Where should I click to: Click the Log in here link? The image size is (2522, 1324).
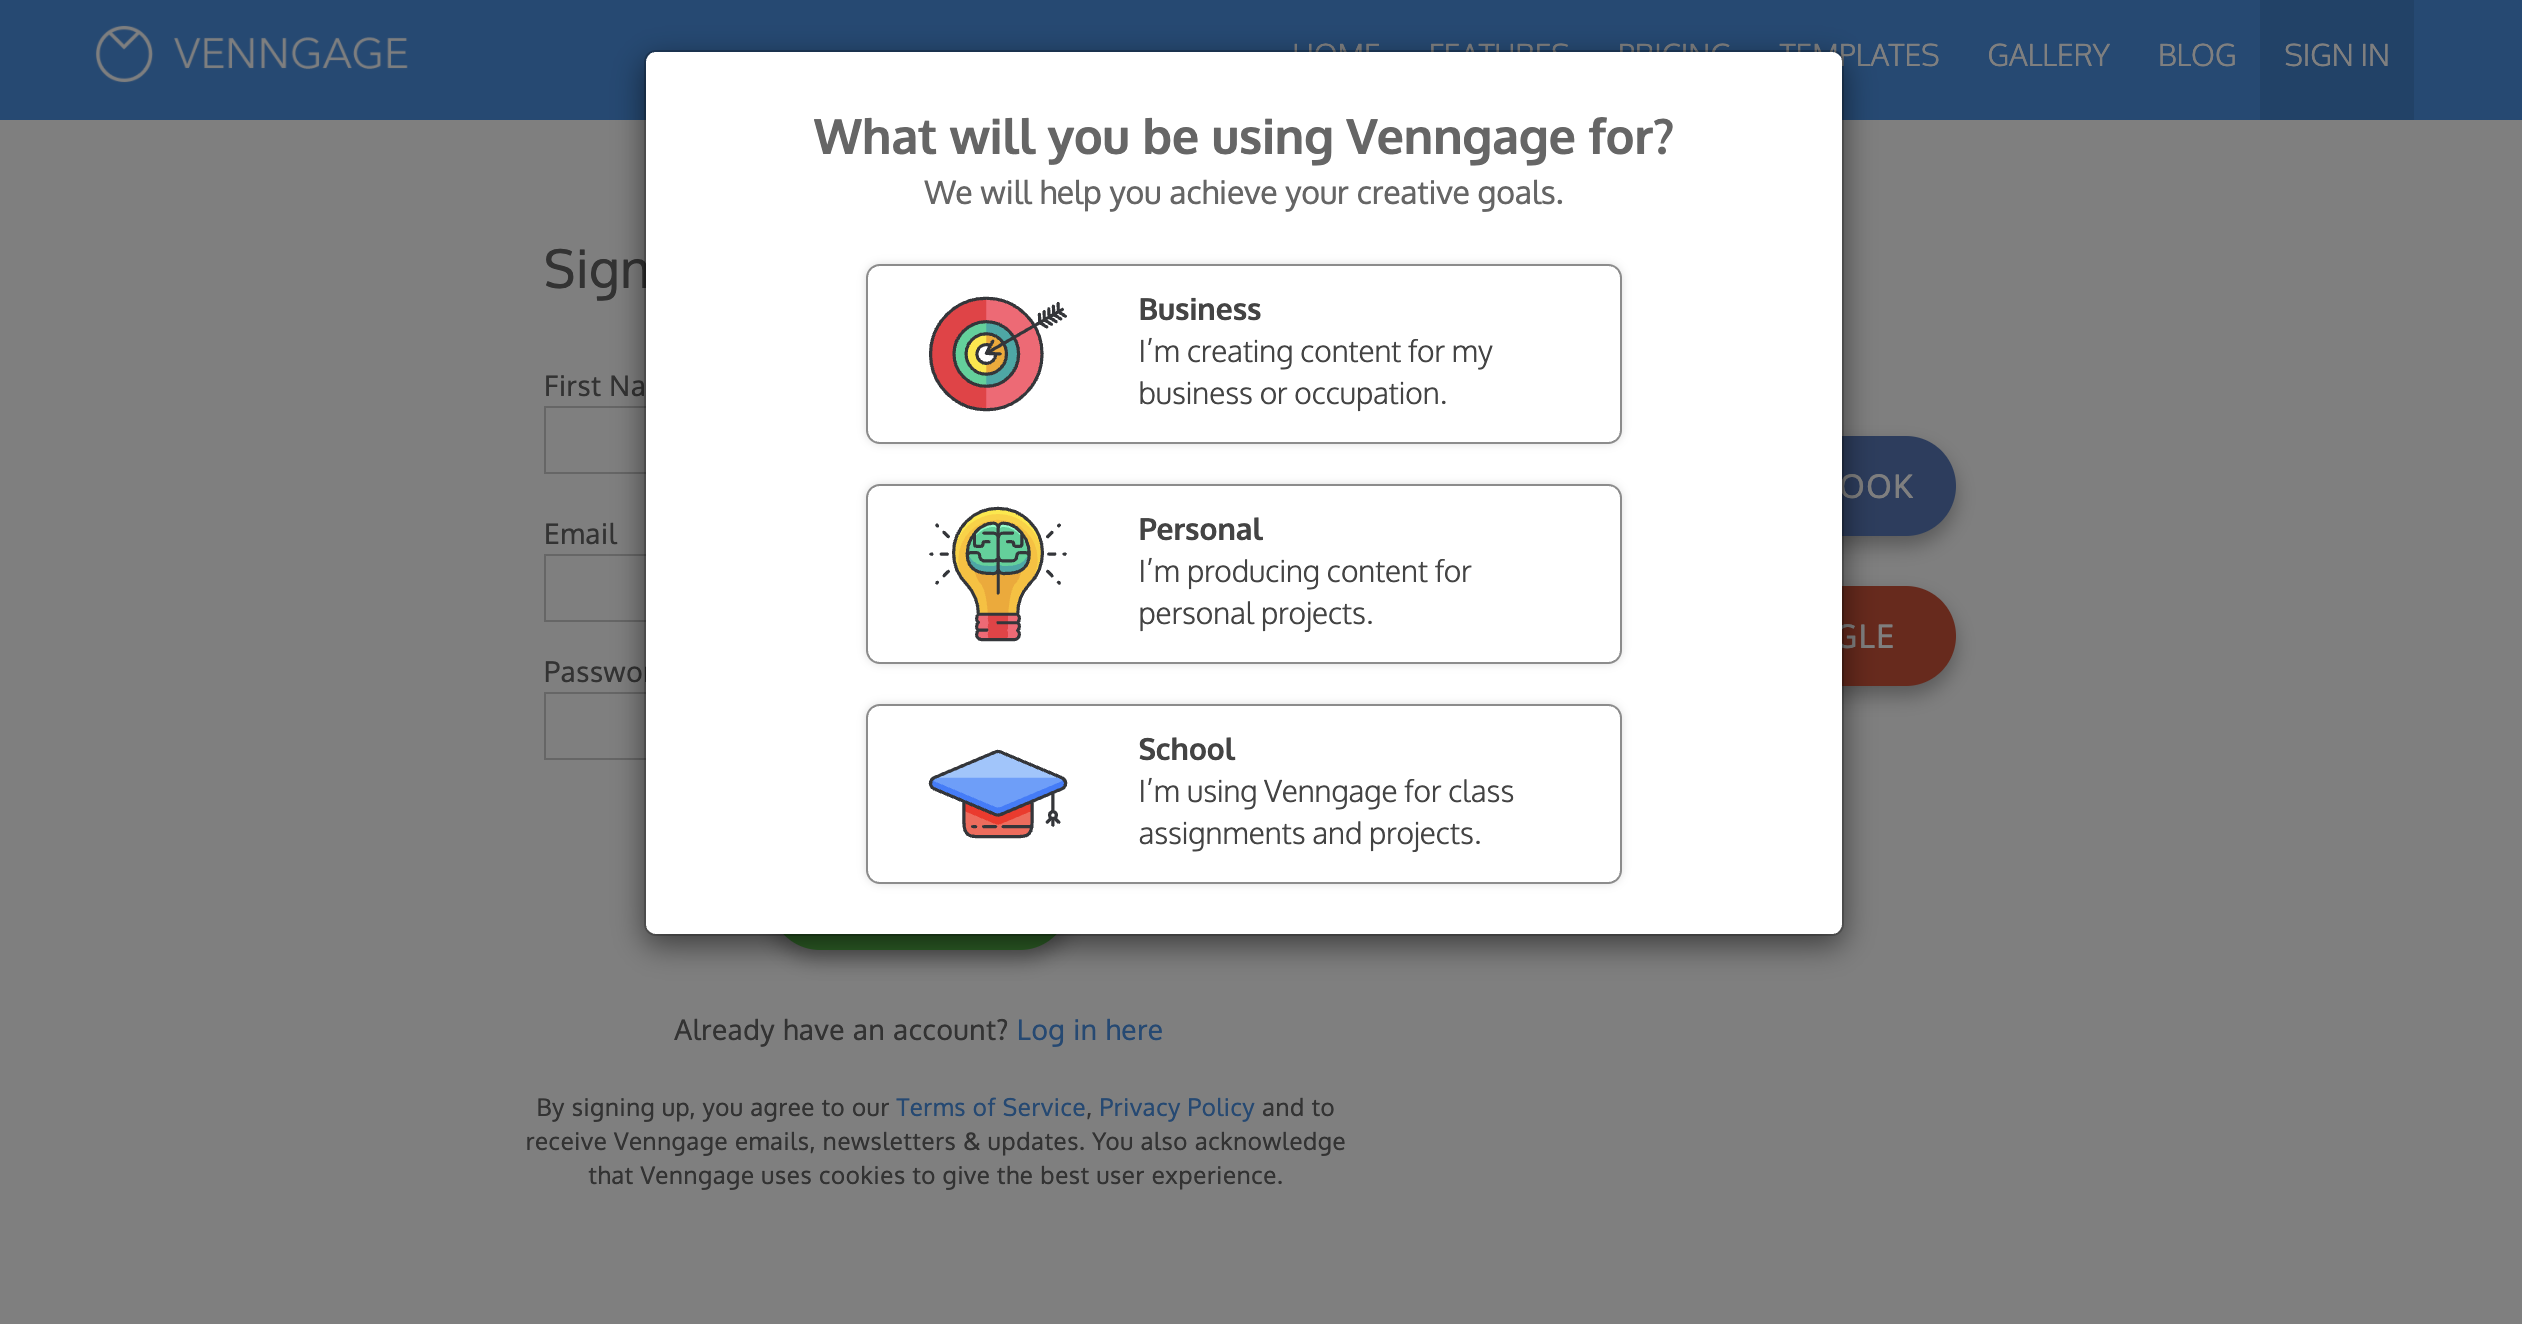(1089, 1029)
